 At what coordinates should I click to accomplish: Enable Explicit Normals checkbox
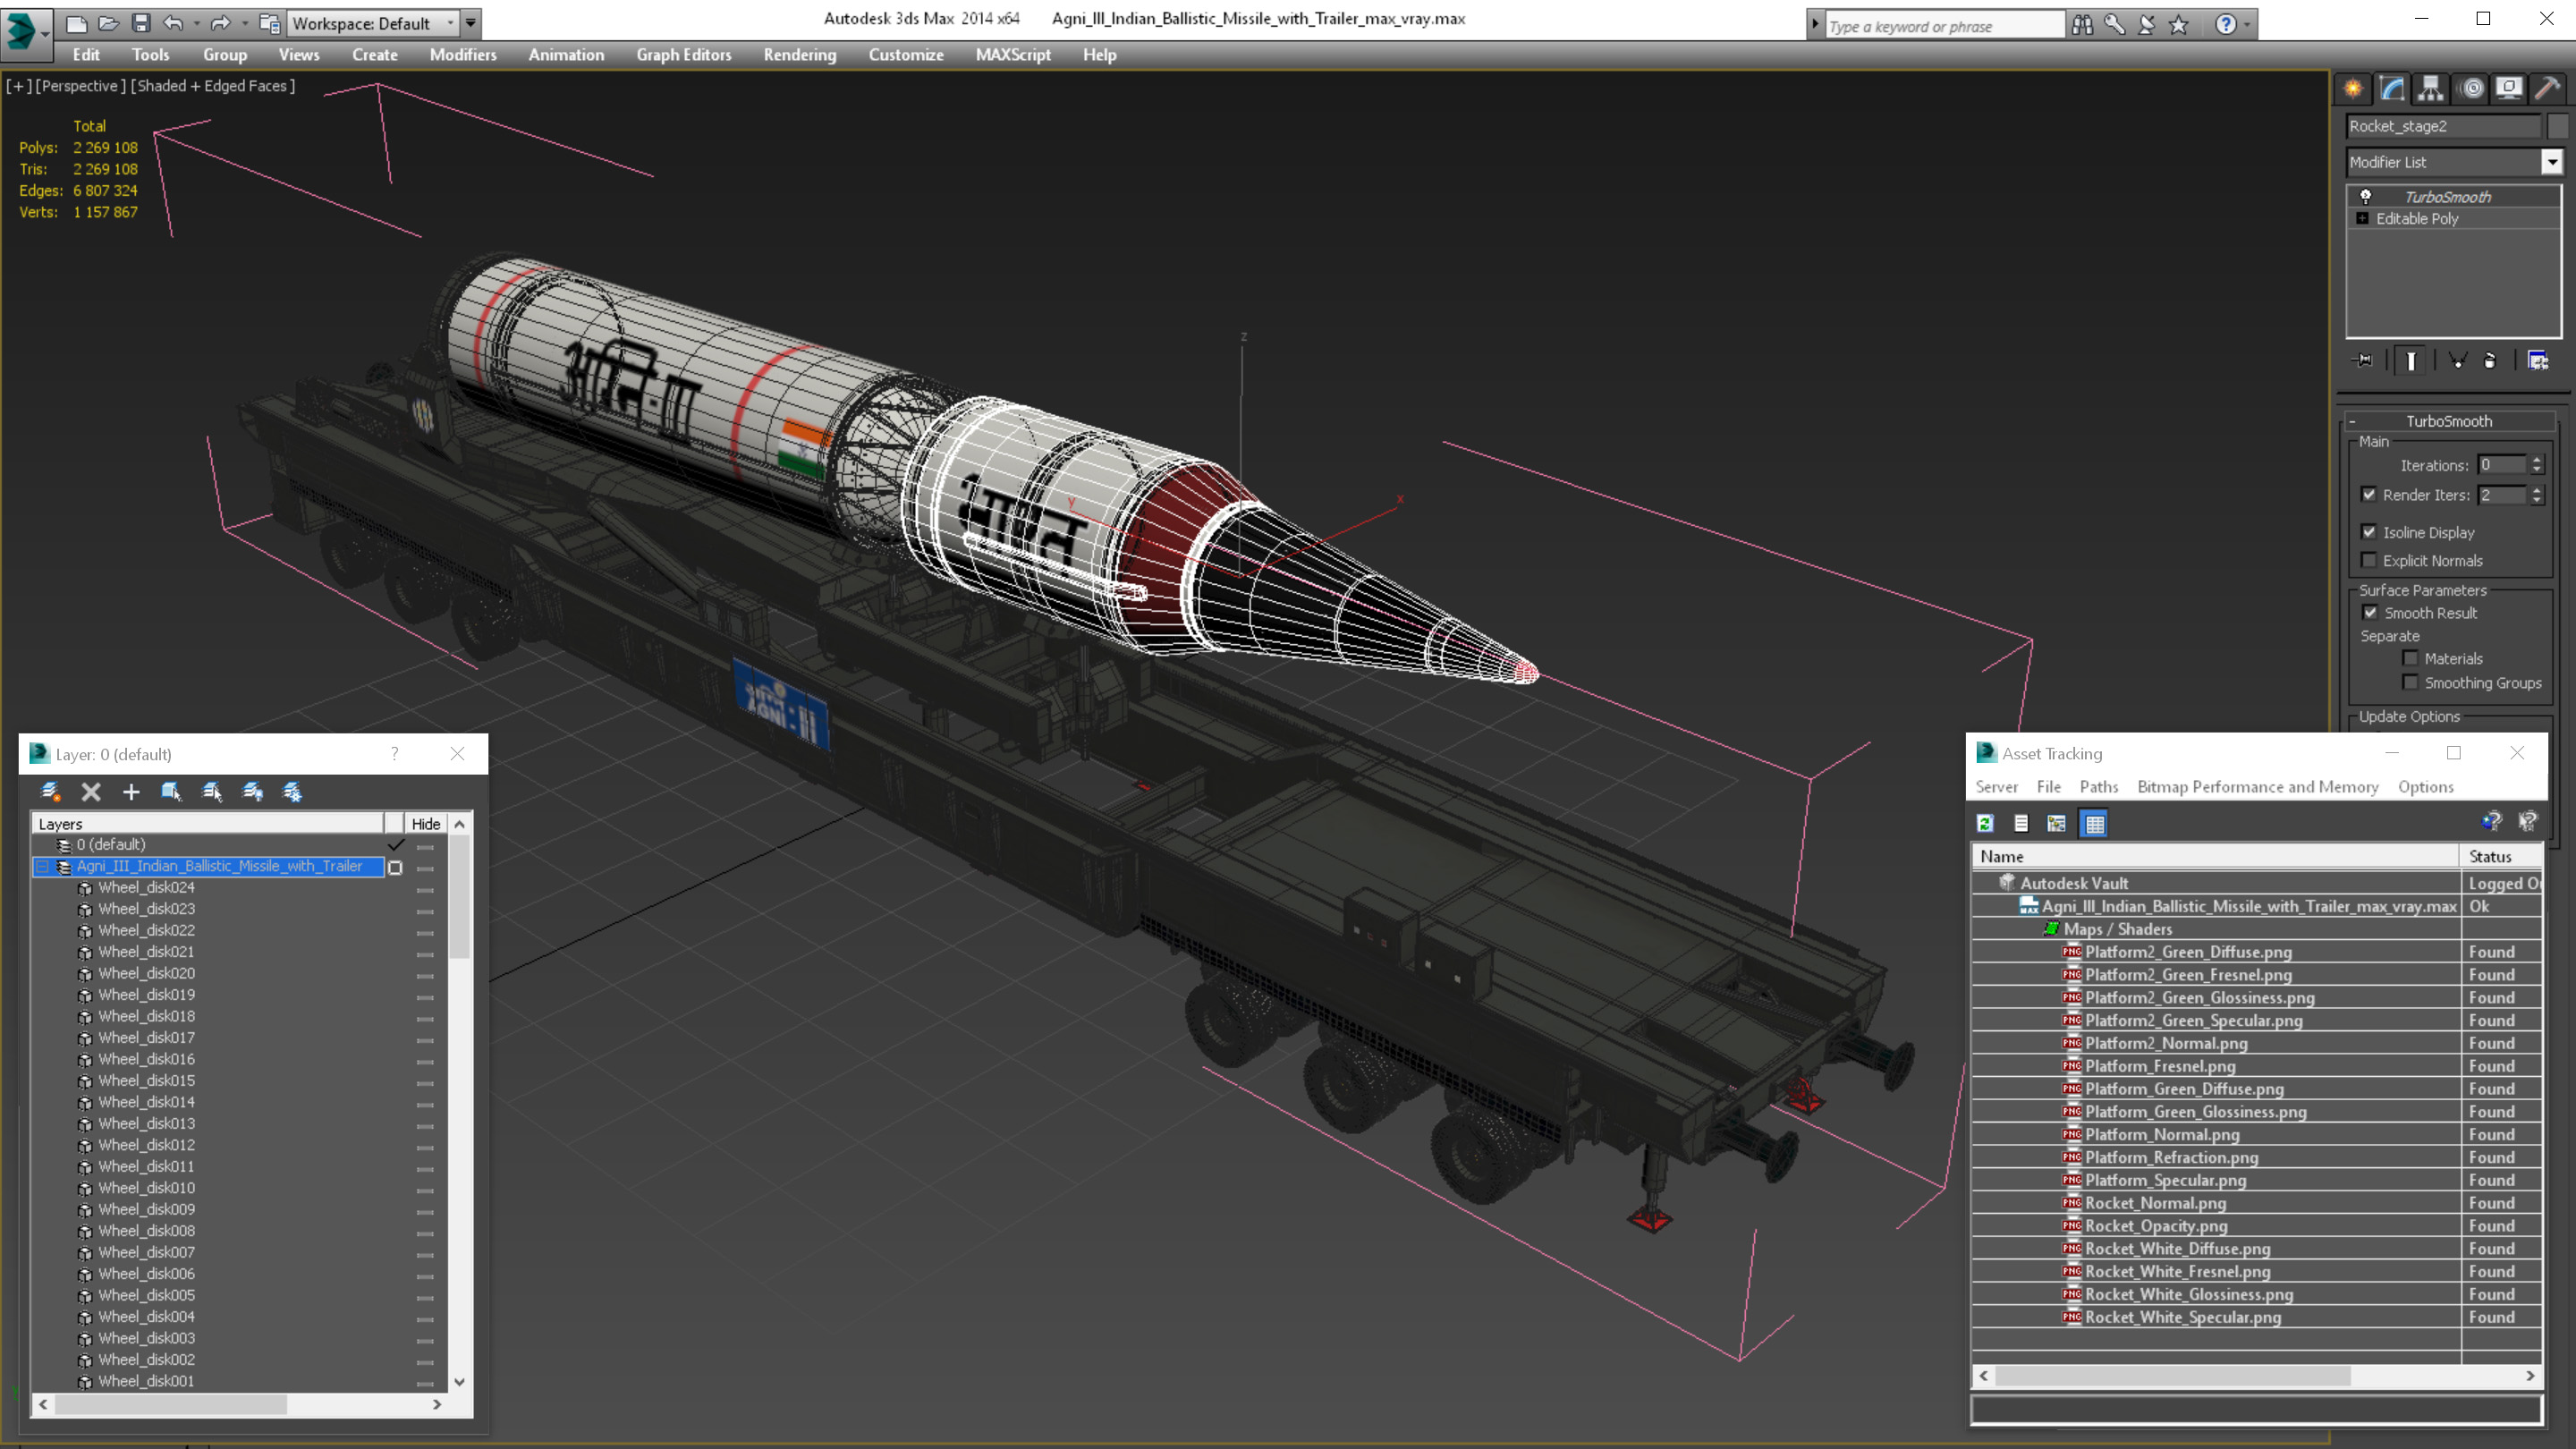click(2369, 560)
